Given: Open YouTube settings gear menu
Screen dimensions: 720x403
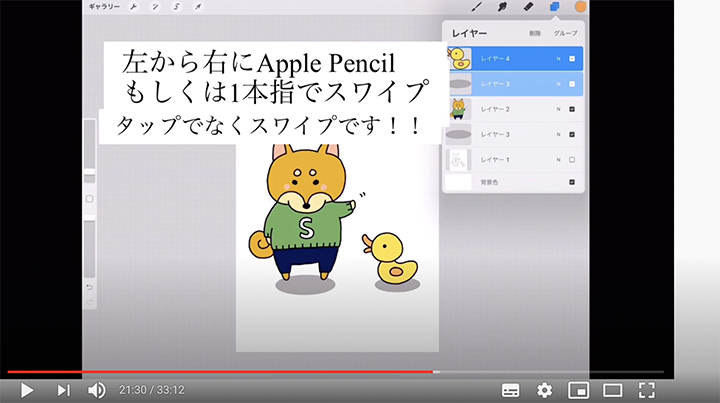Looking at the screenshot, I should point(545,390).
